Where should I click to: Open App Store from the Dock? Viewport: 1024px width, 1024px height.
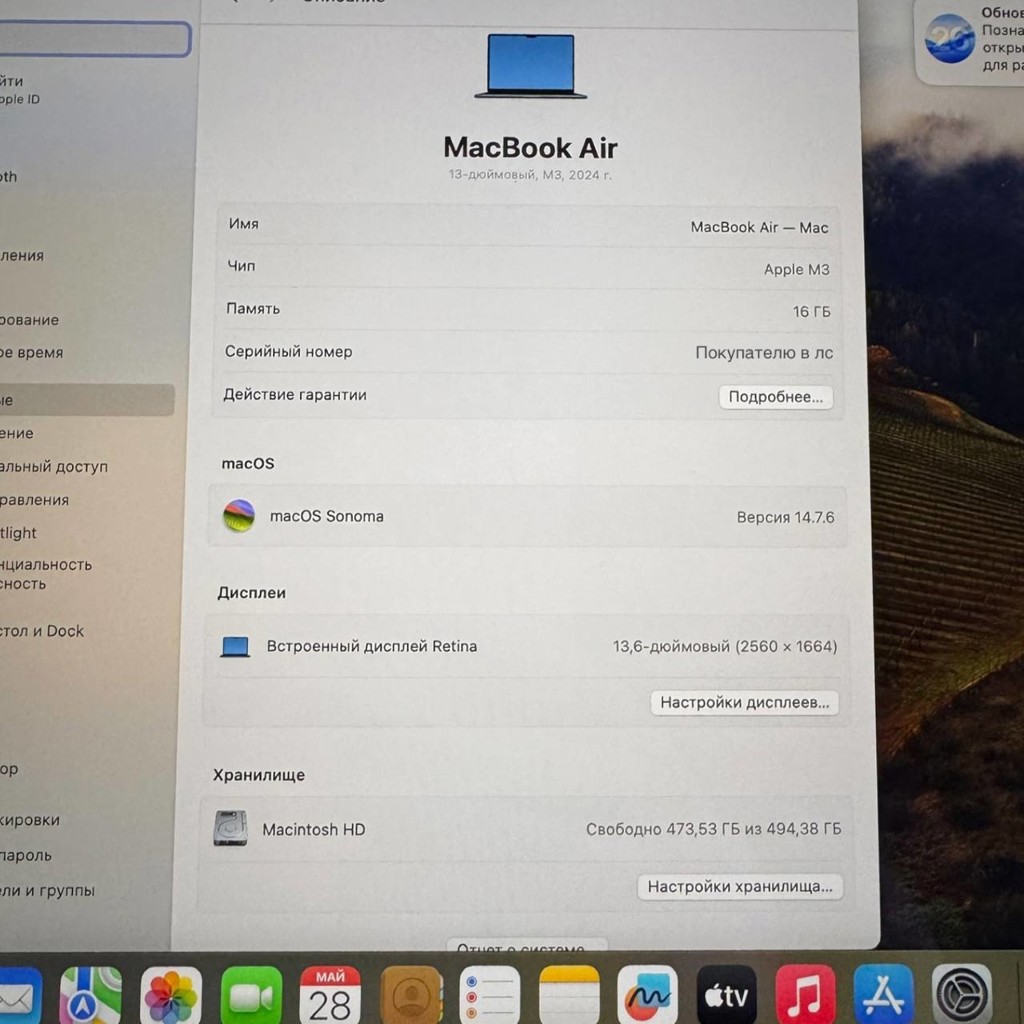coord(884,993)
